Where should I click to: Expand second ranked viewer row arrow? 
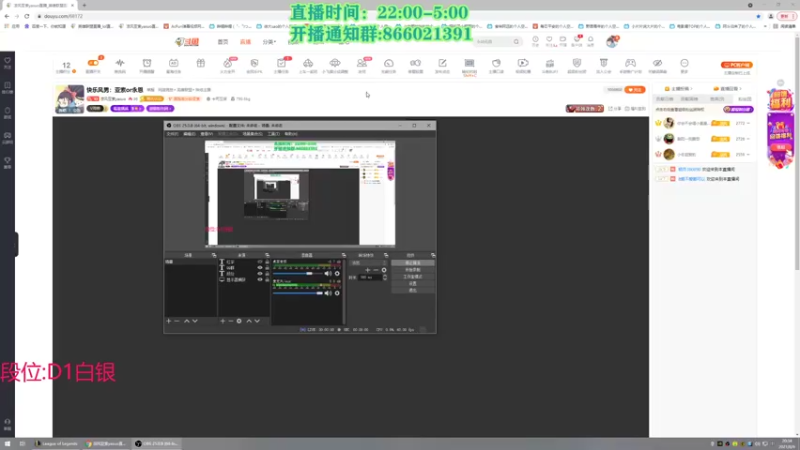(748, 139)
